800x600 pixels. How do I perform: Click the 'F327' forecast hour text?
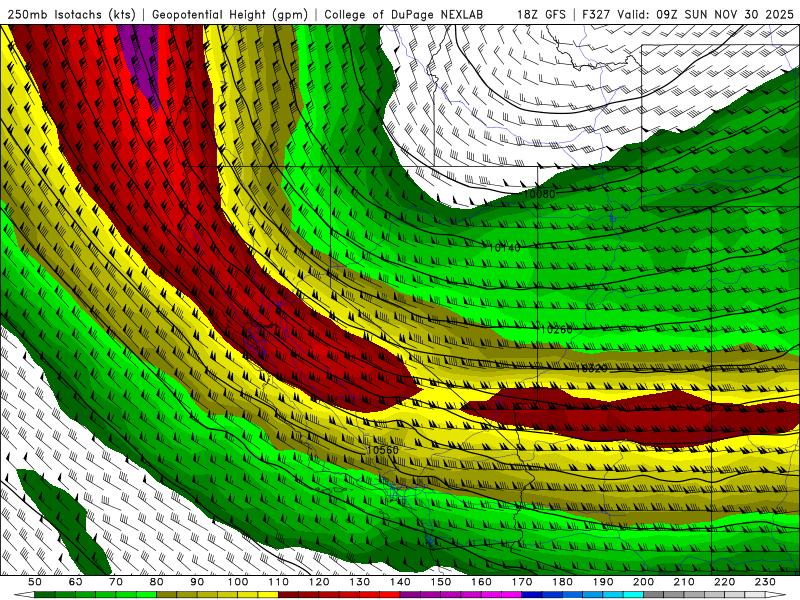596,14
